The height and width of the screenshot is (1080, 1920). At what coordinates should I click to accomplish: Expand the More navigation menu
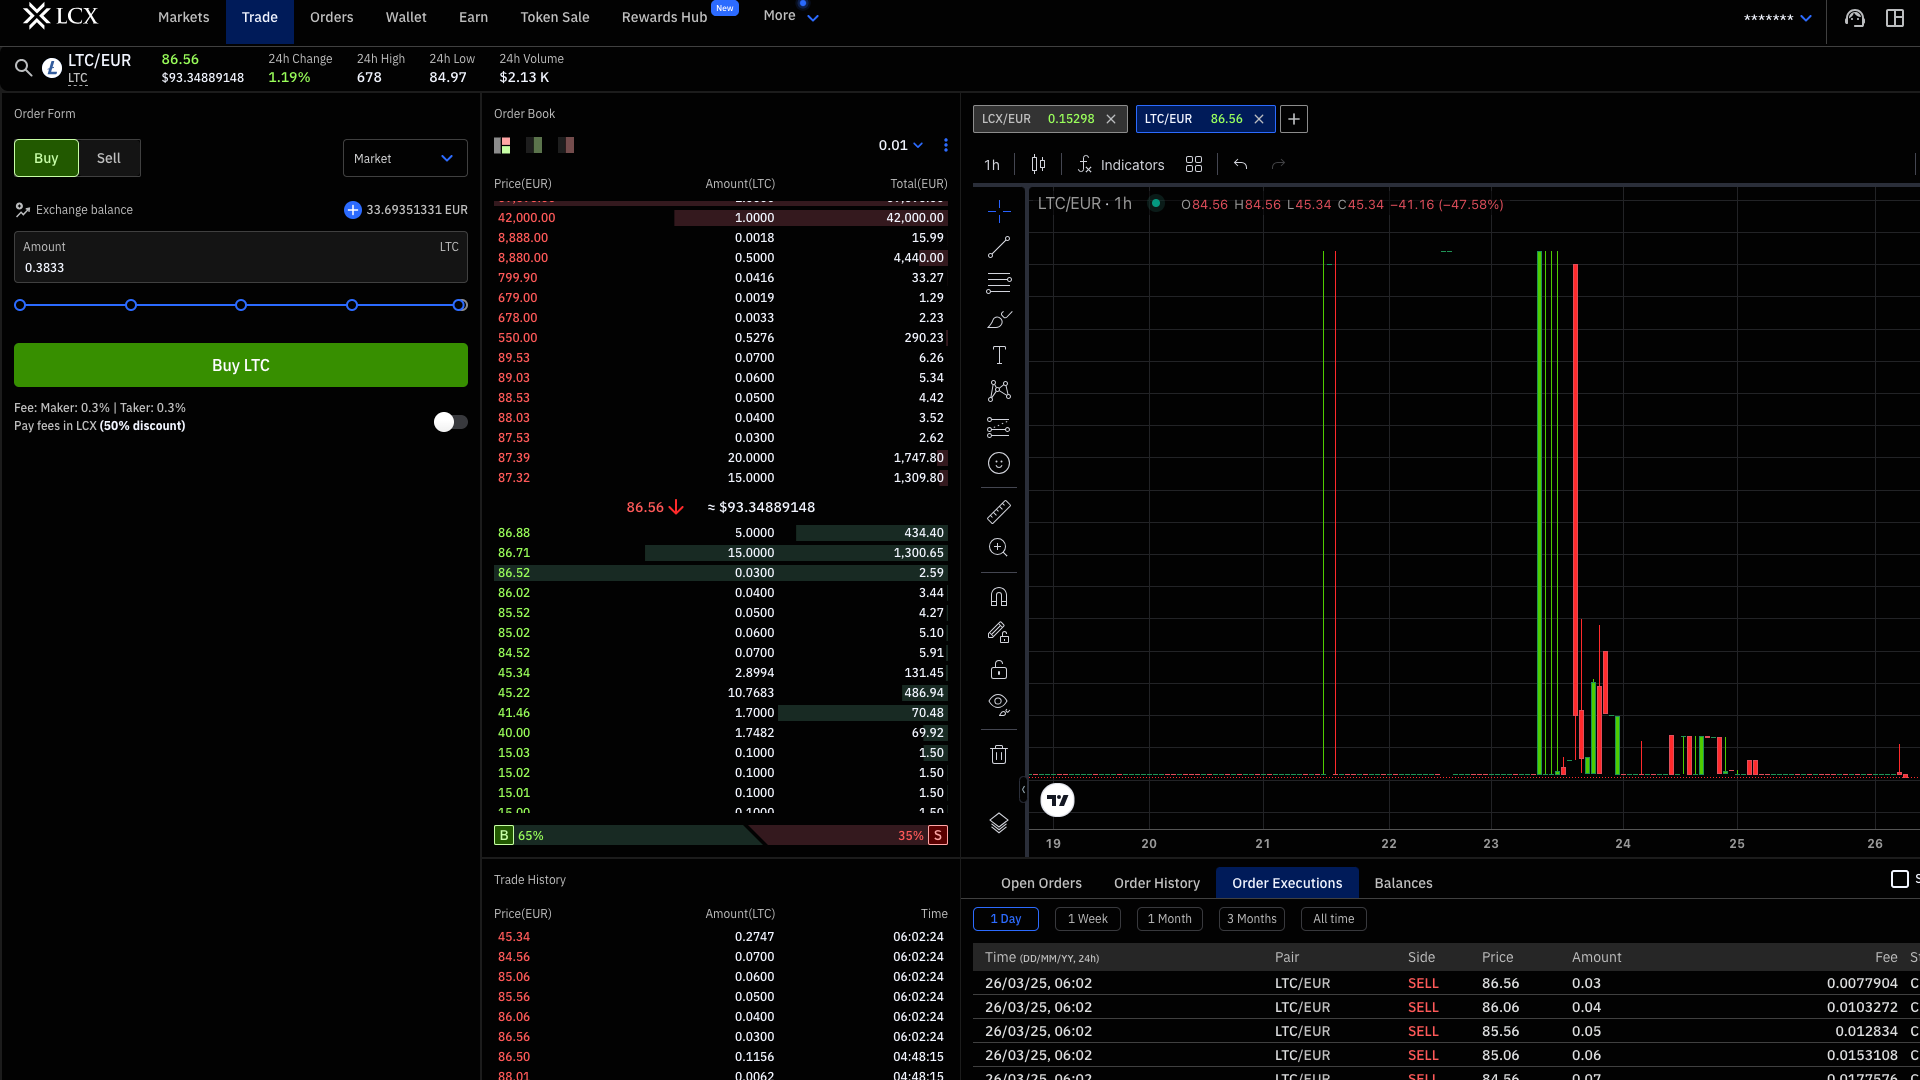[790, 17]
